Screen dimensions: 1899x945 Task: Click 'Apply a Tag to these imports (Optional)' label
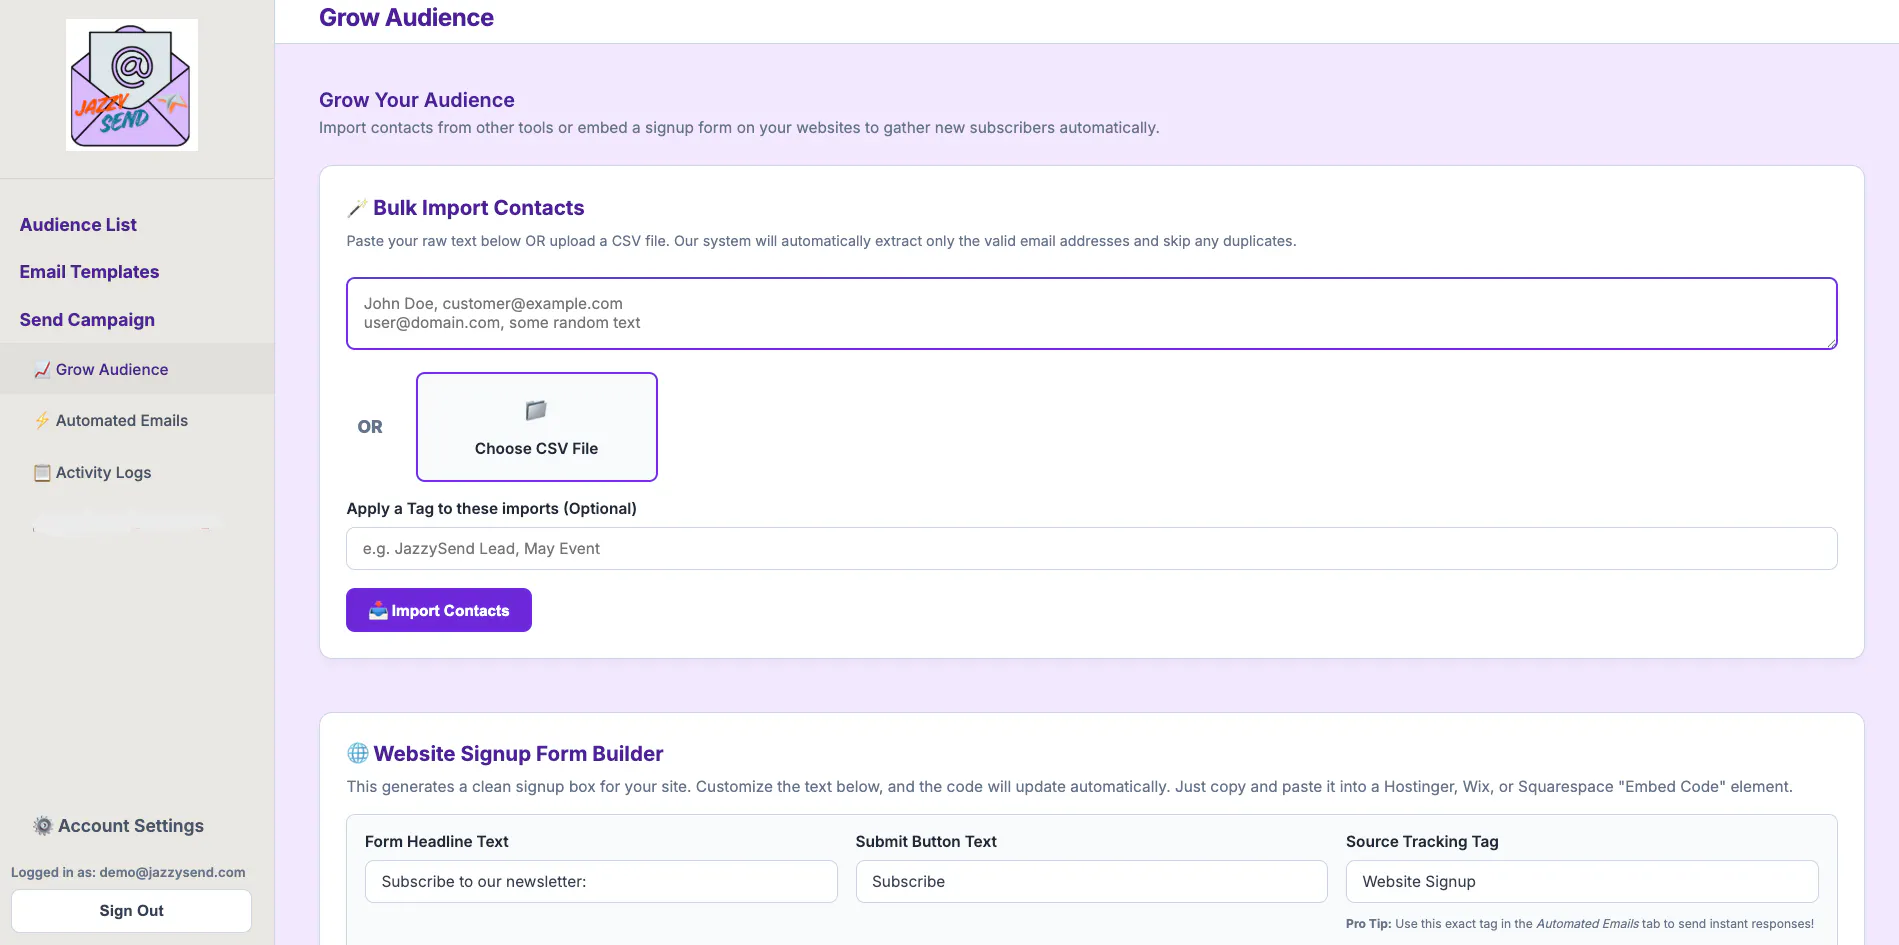[492, 509]
